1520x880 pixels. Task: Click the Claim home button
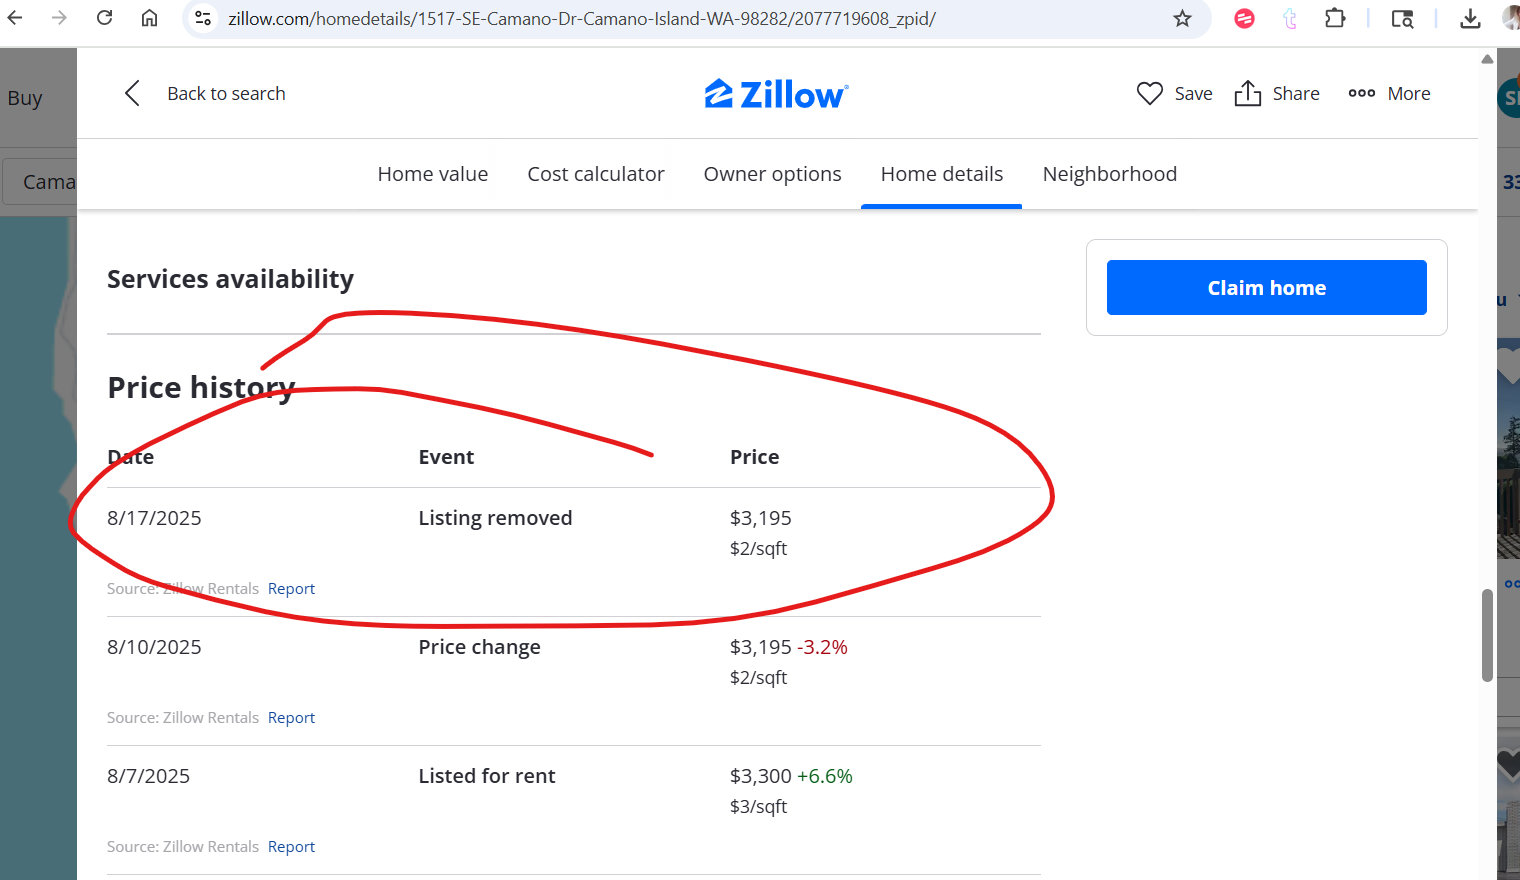click(1266, 288)
